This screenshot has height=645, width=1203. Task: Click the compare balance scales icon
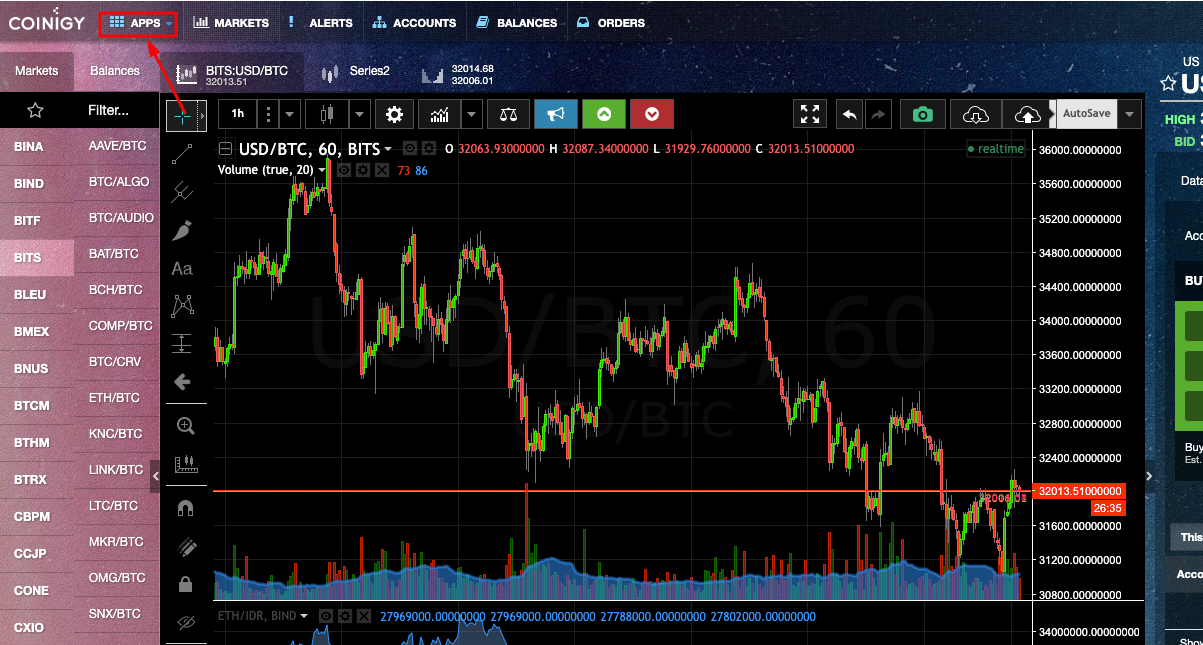pos(509,114)
